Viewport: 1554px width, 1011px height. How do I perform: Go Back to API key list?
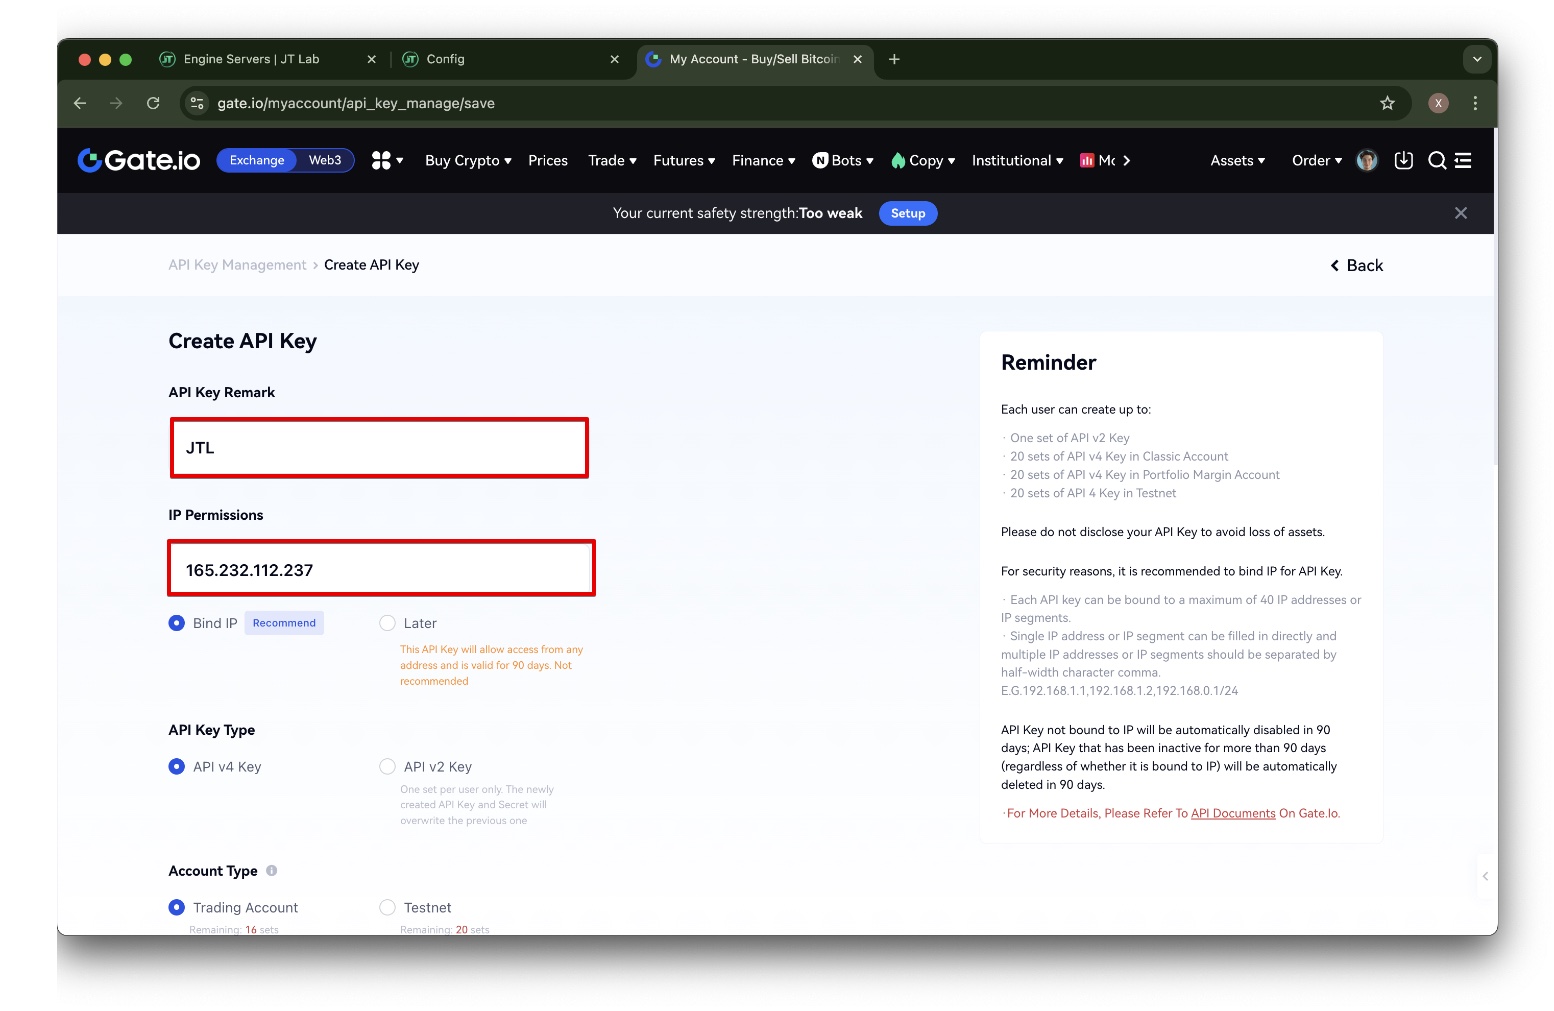[x=1357, y=265]
